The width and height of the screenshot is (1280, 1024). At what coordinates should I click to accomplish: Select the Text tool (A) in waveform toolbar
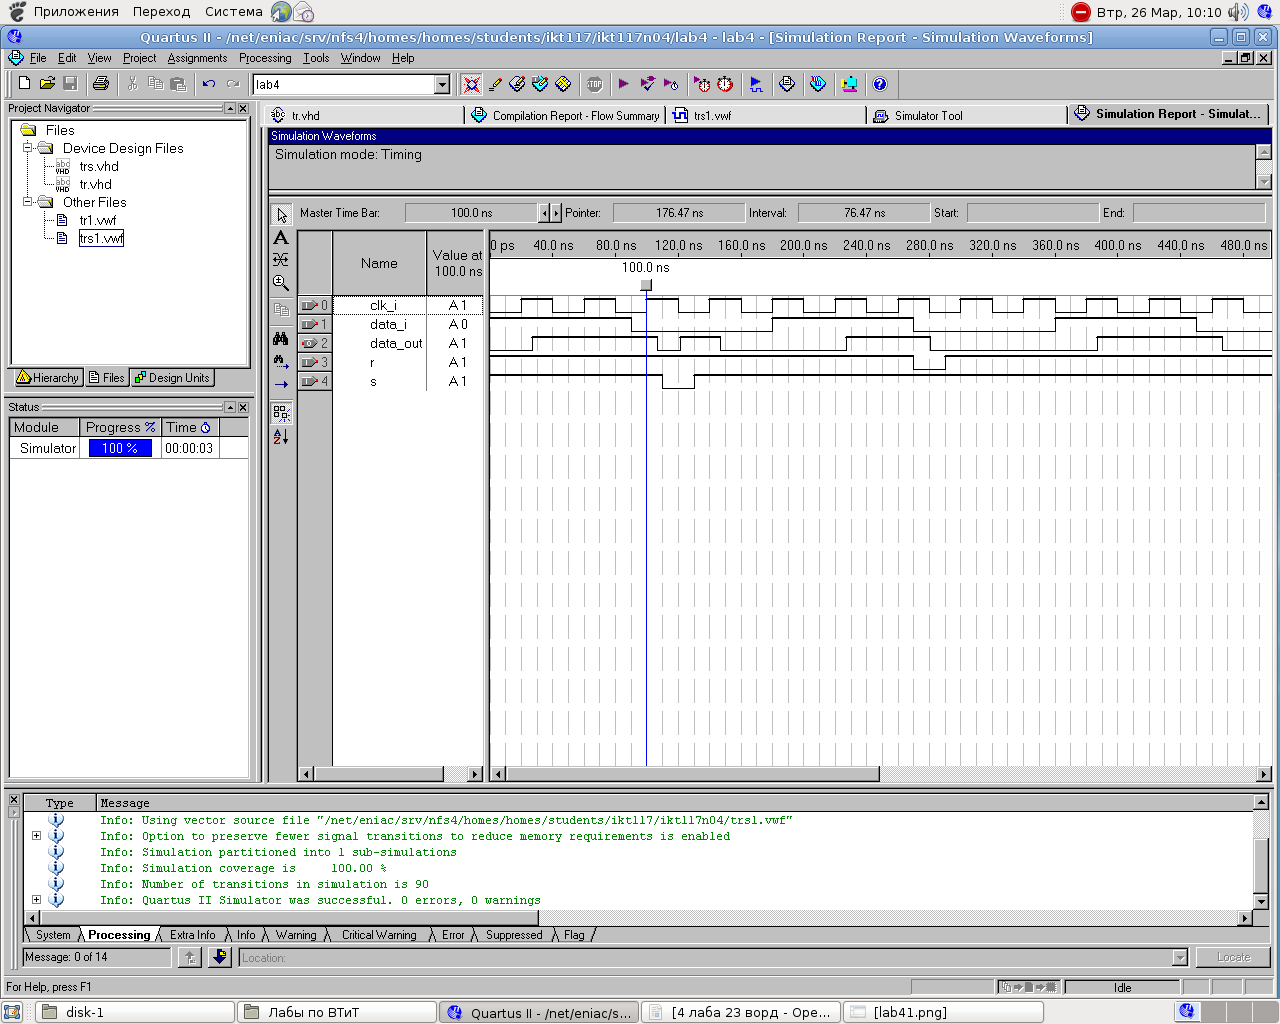[281, 238]
